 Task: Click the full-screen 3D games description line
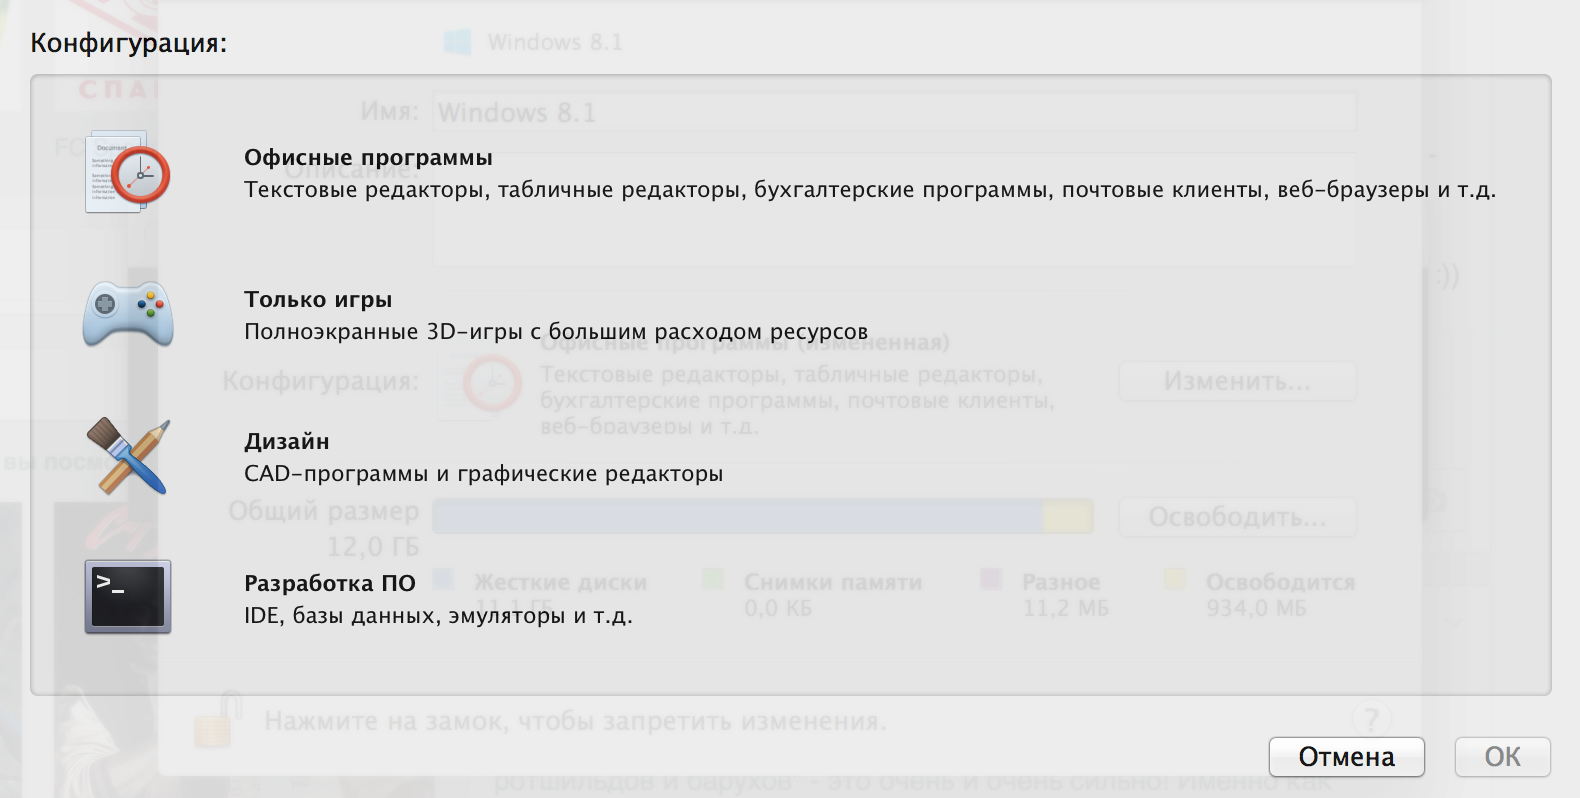[555, 332]
